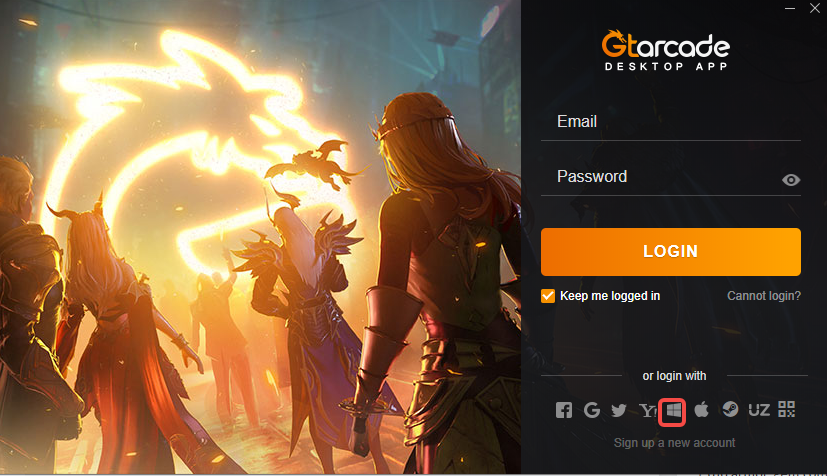Uncheck the Keep me logged in checkbox
The width and height of the screenshot is (827, 476).
click(x=547, y=296)
